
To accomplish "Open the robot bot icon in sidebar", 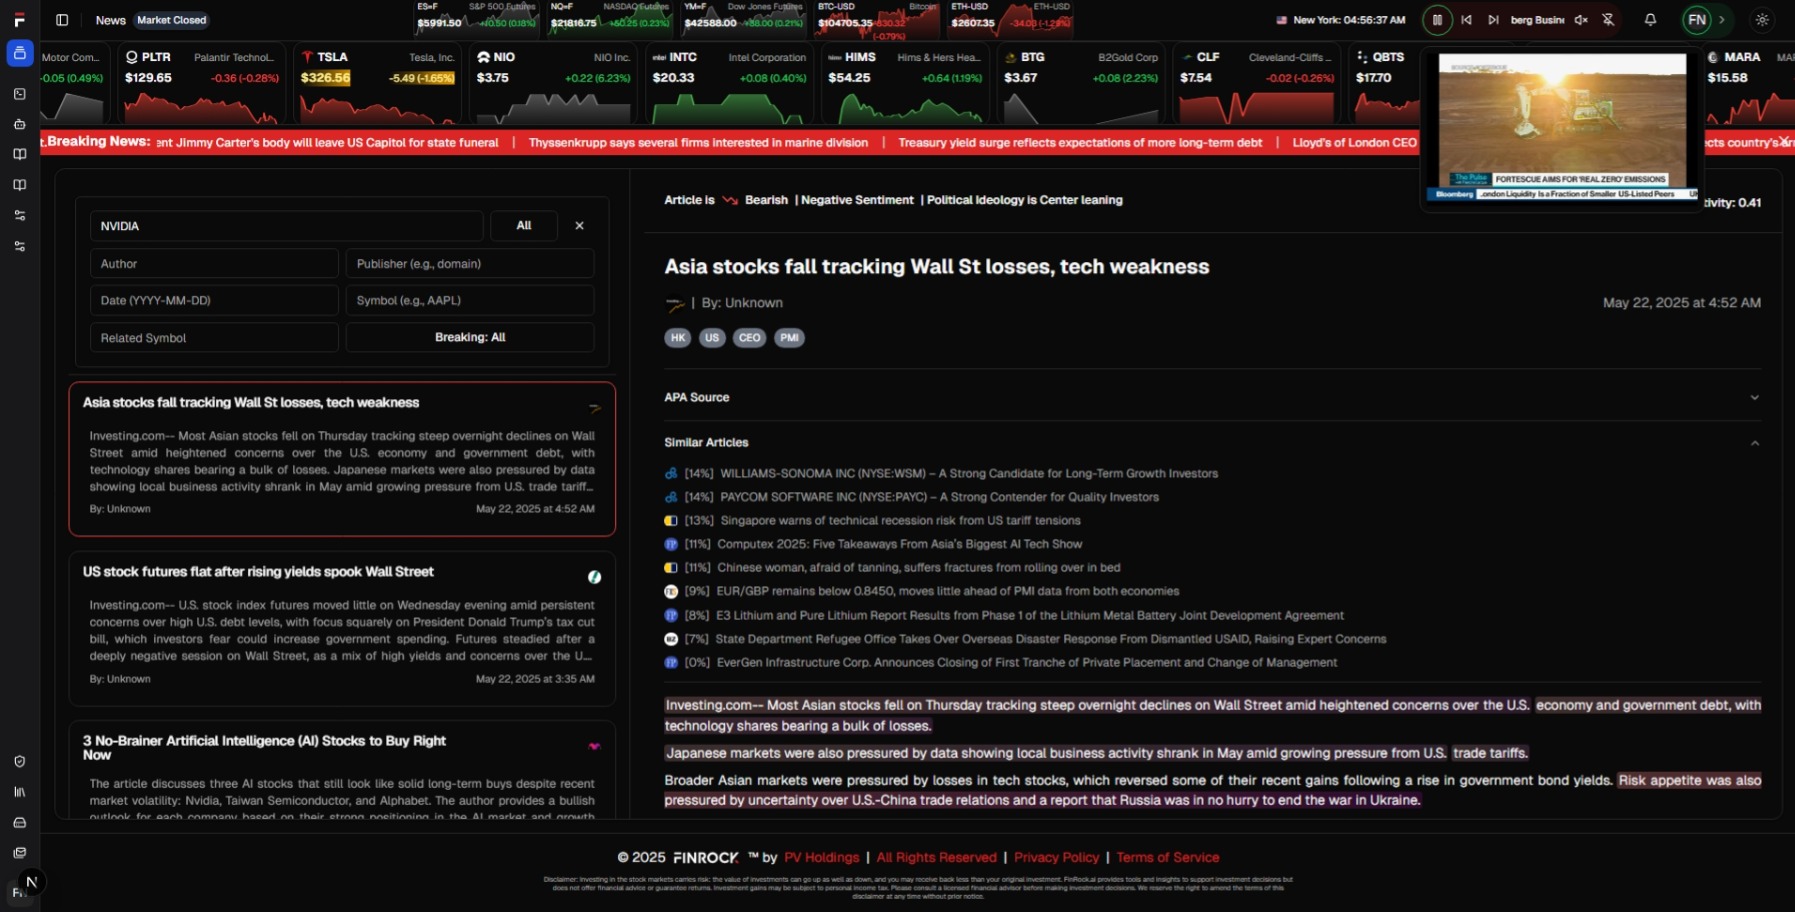I will pos(19,124).
